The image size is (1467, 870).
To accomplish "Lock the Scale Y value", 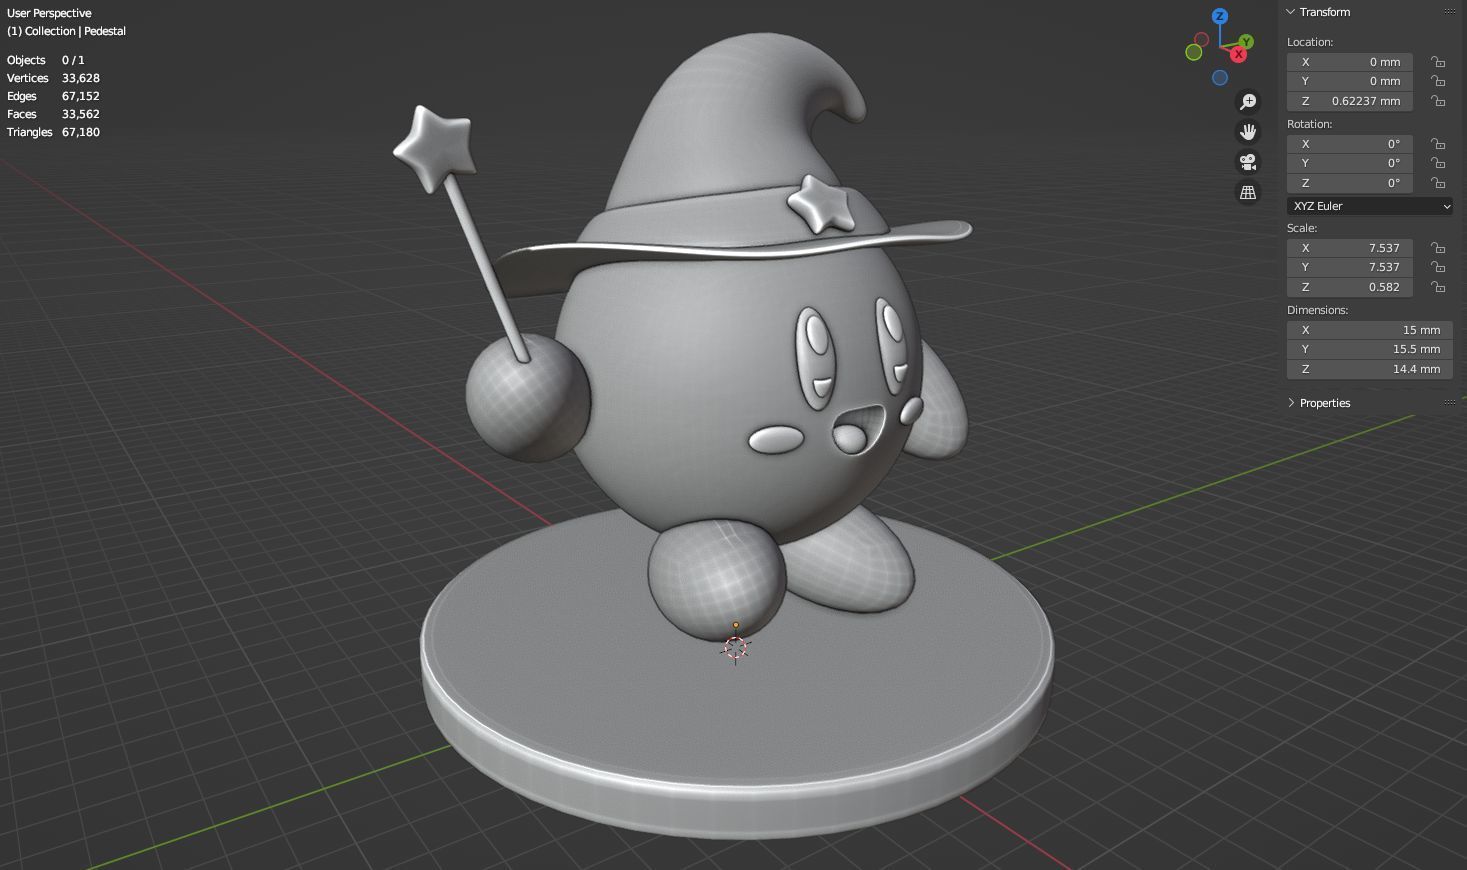I will pyautogui.click(x=1438, y=267).
